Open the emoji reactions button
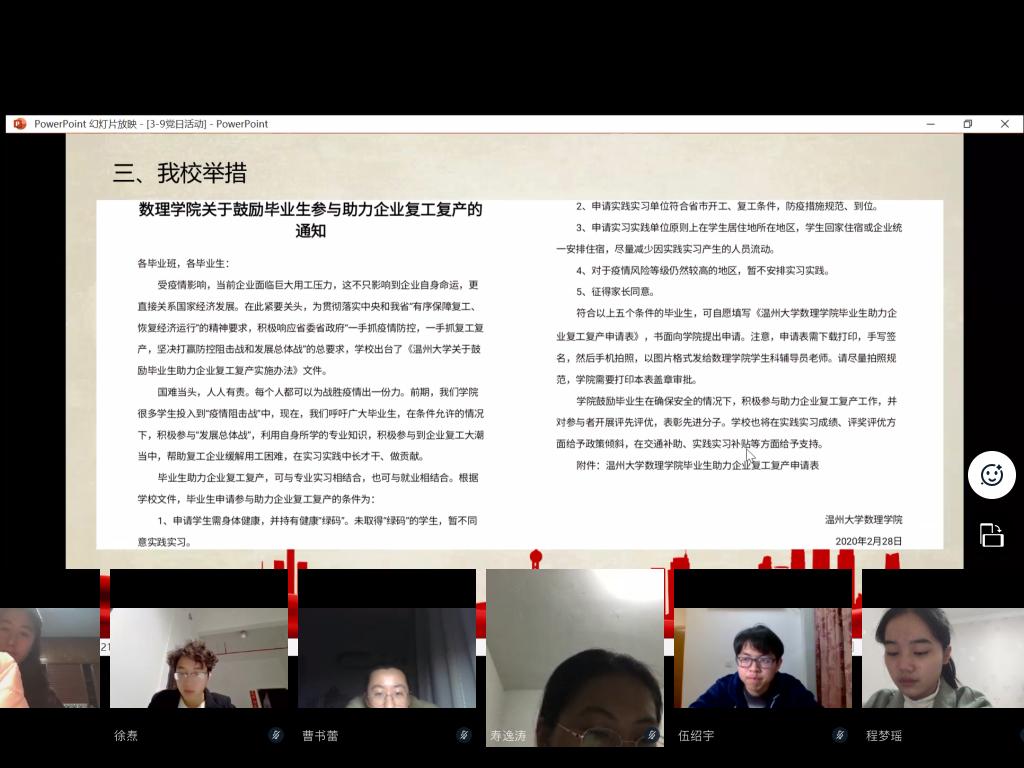 (991, 475)
